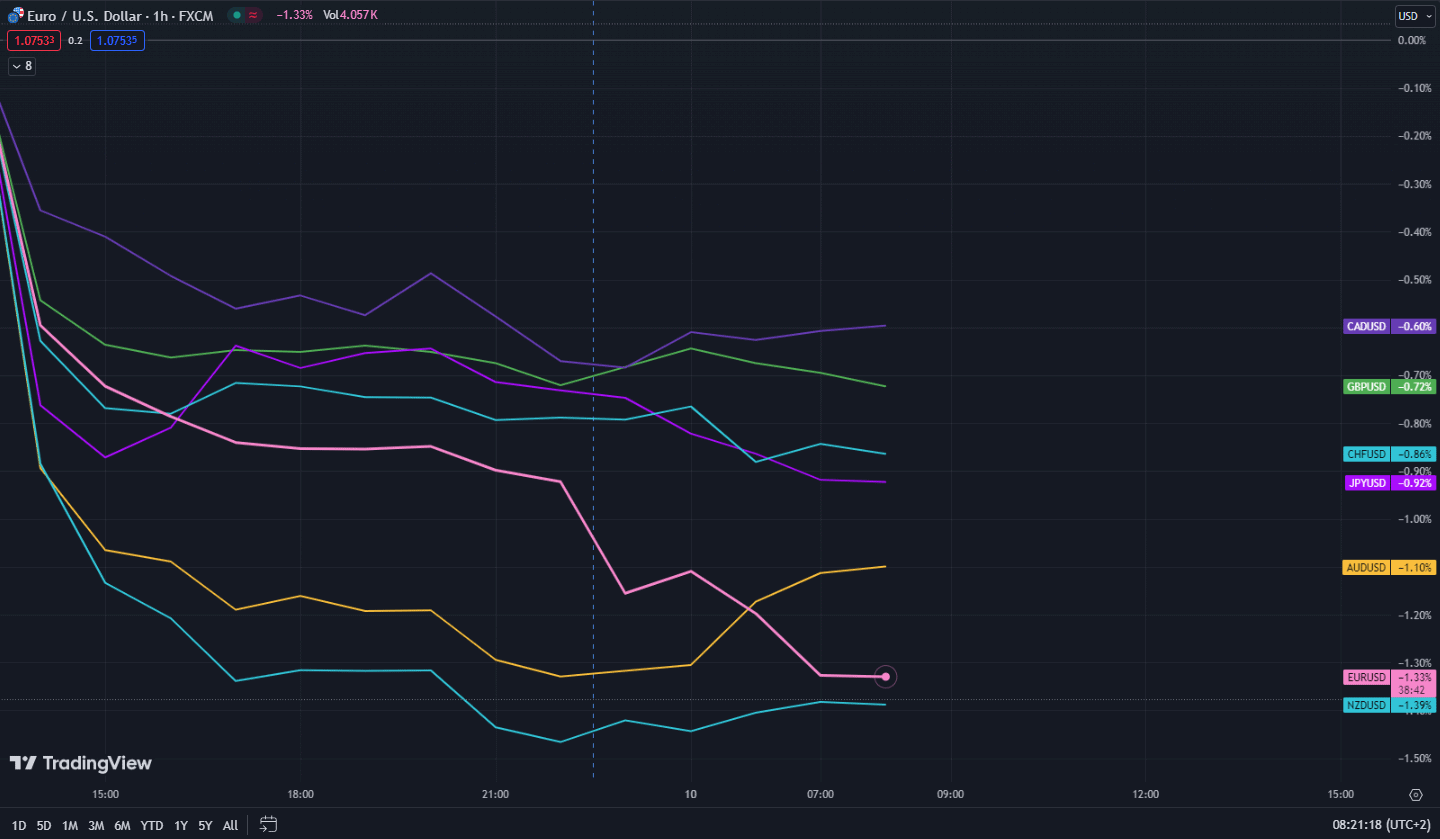Select the 3M time range

pos(96,826)
